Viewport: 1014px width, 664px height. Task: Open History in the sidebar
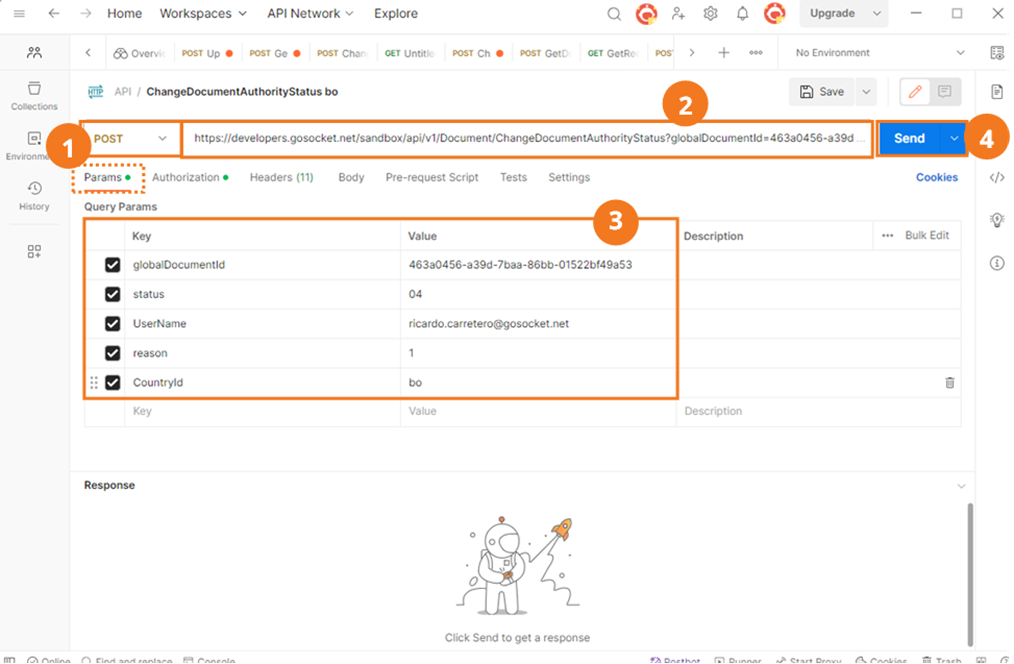(x=34, y=196)
